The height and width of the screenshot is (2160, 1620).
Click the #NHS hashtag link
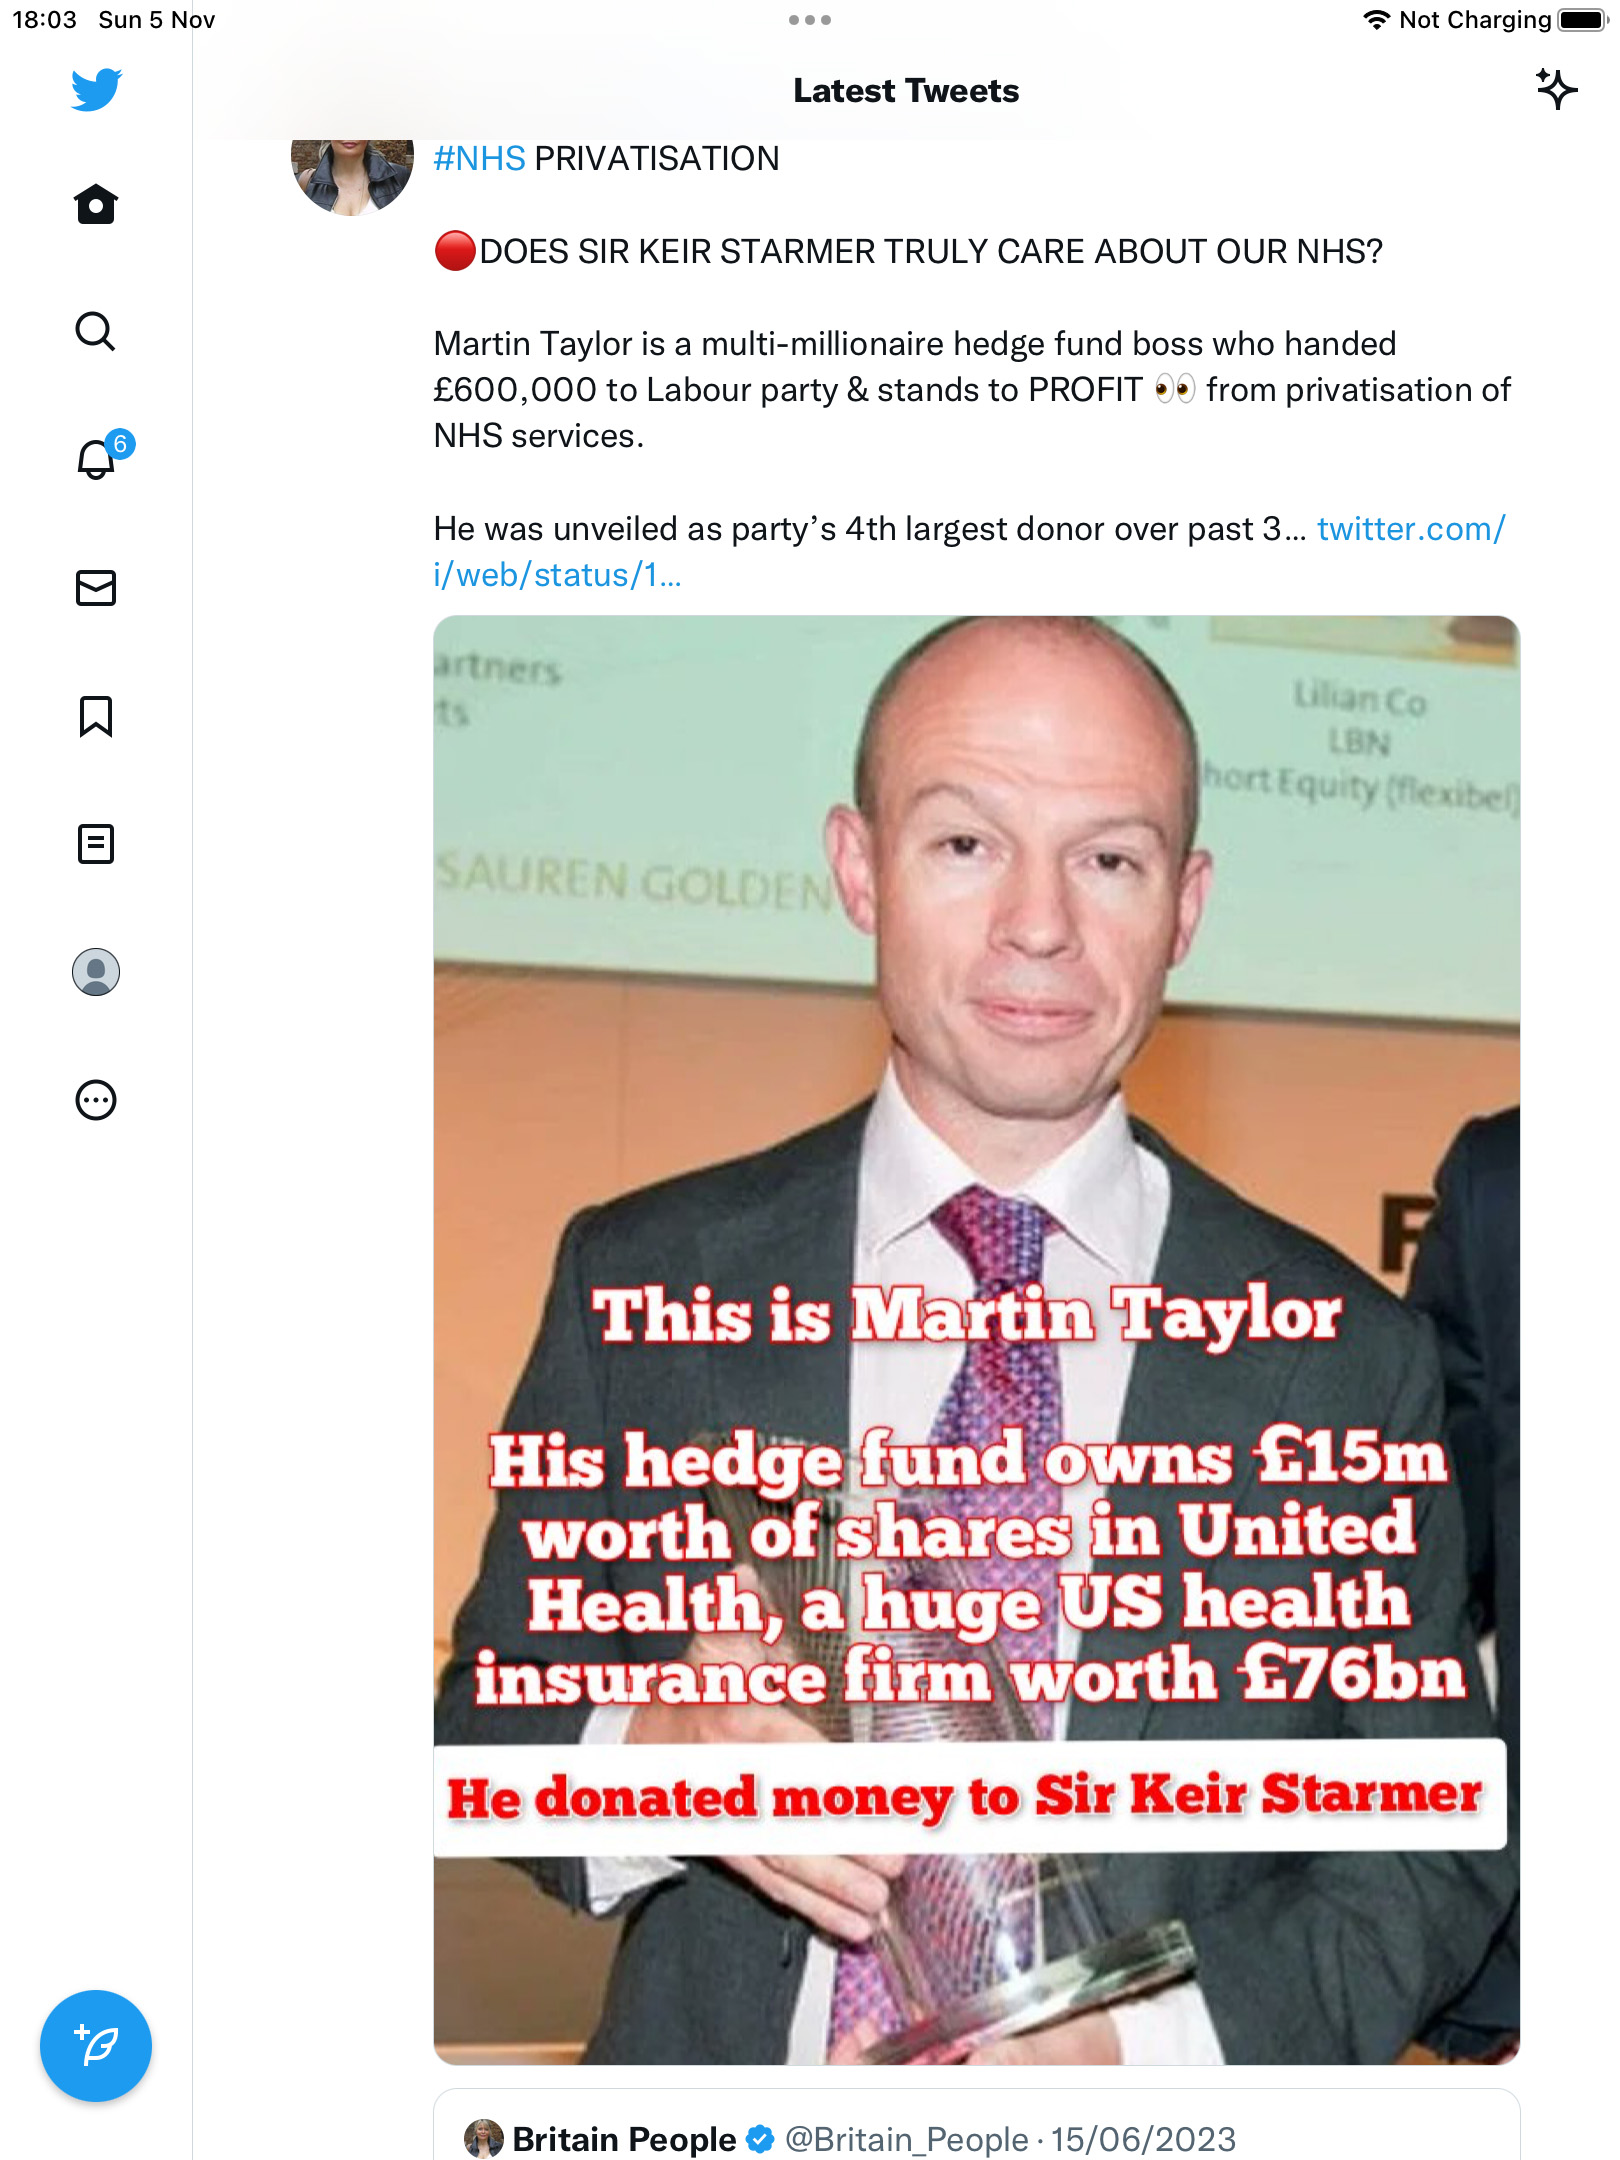click(x=479, y=158)
